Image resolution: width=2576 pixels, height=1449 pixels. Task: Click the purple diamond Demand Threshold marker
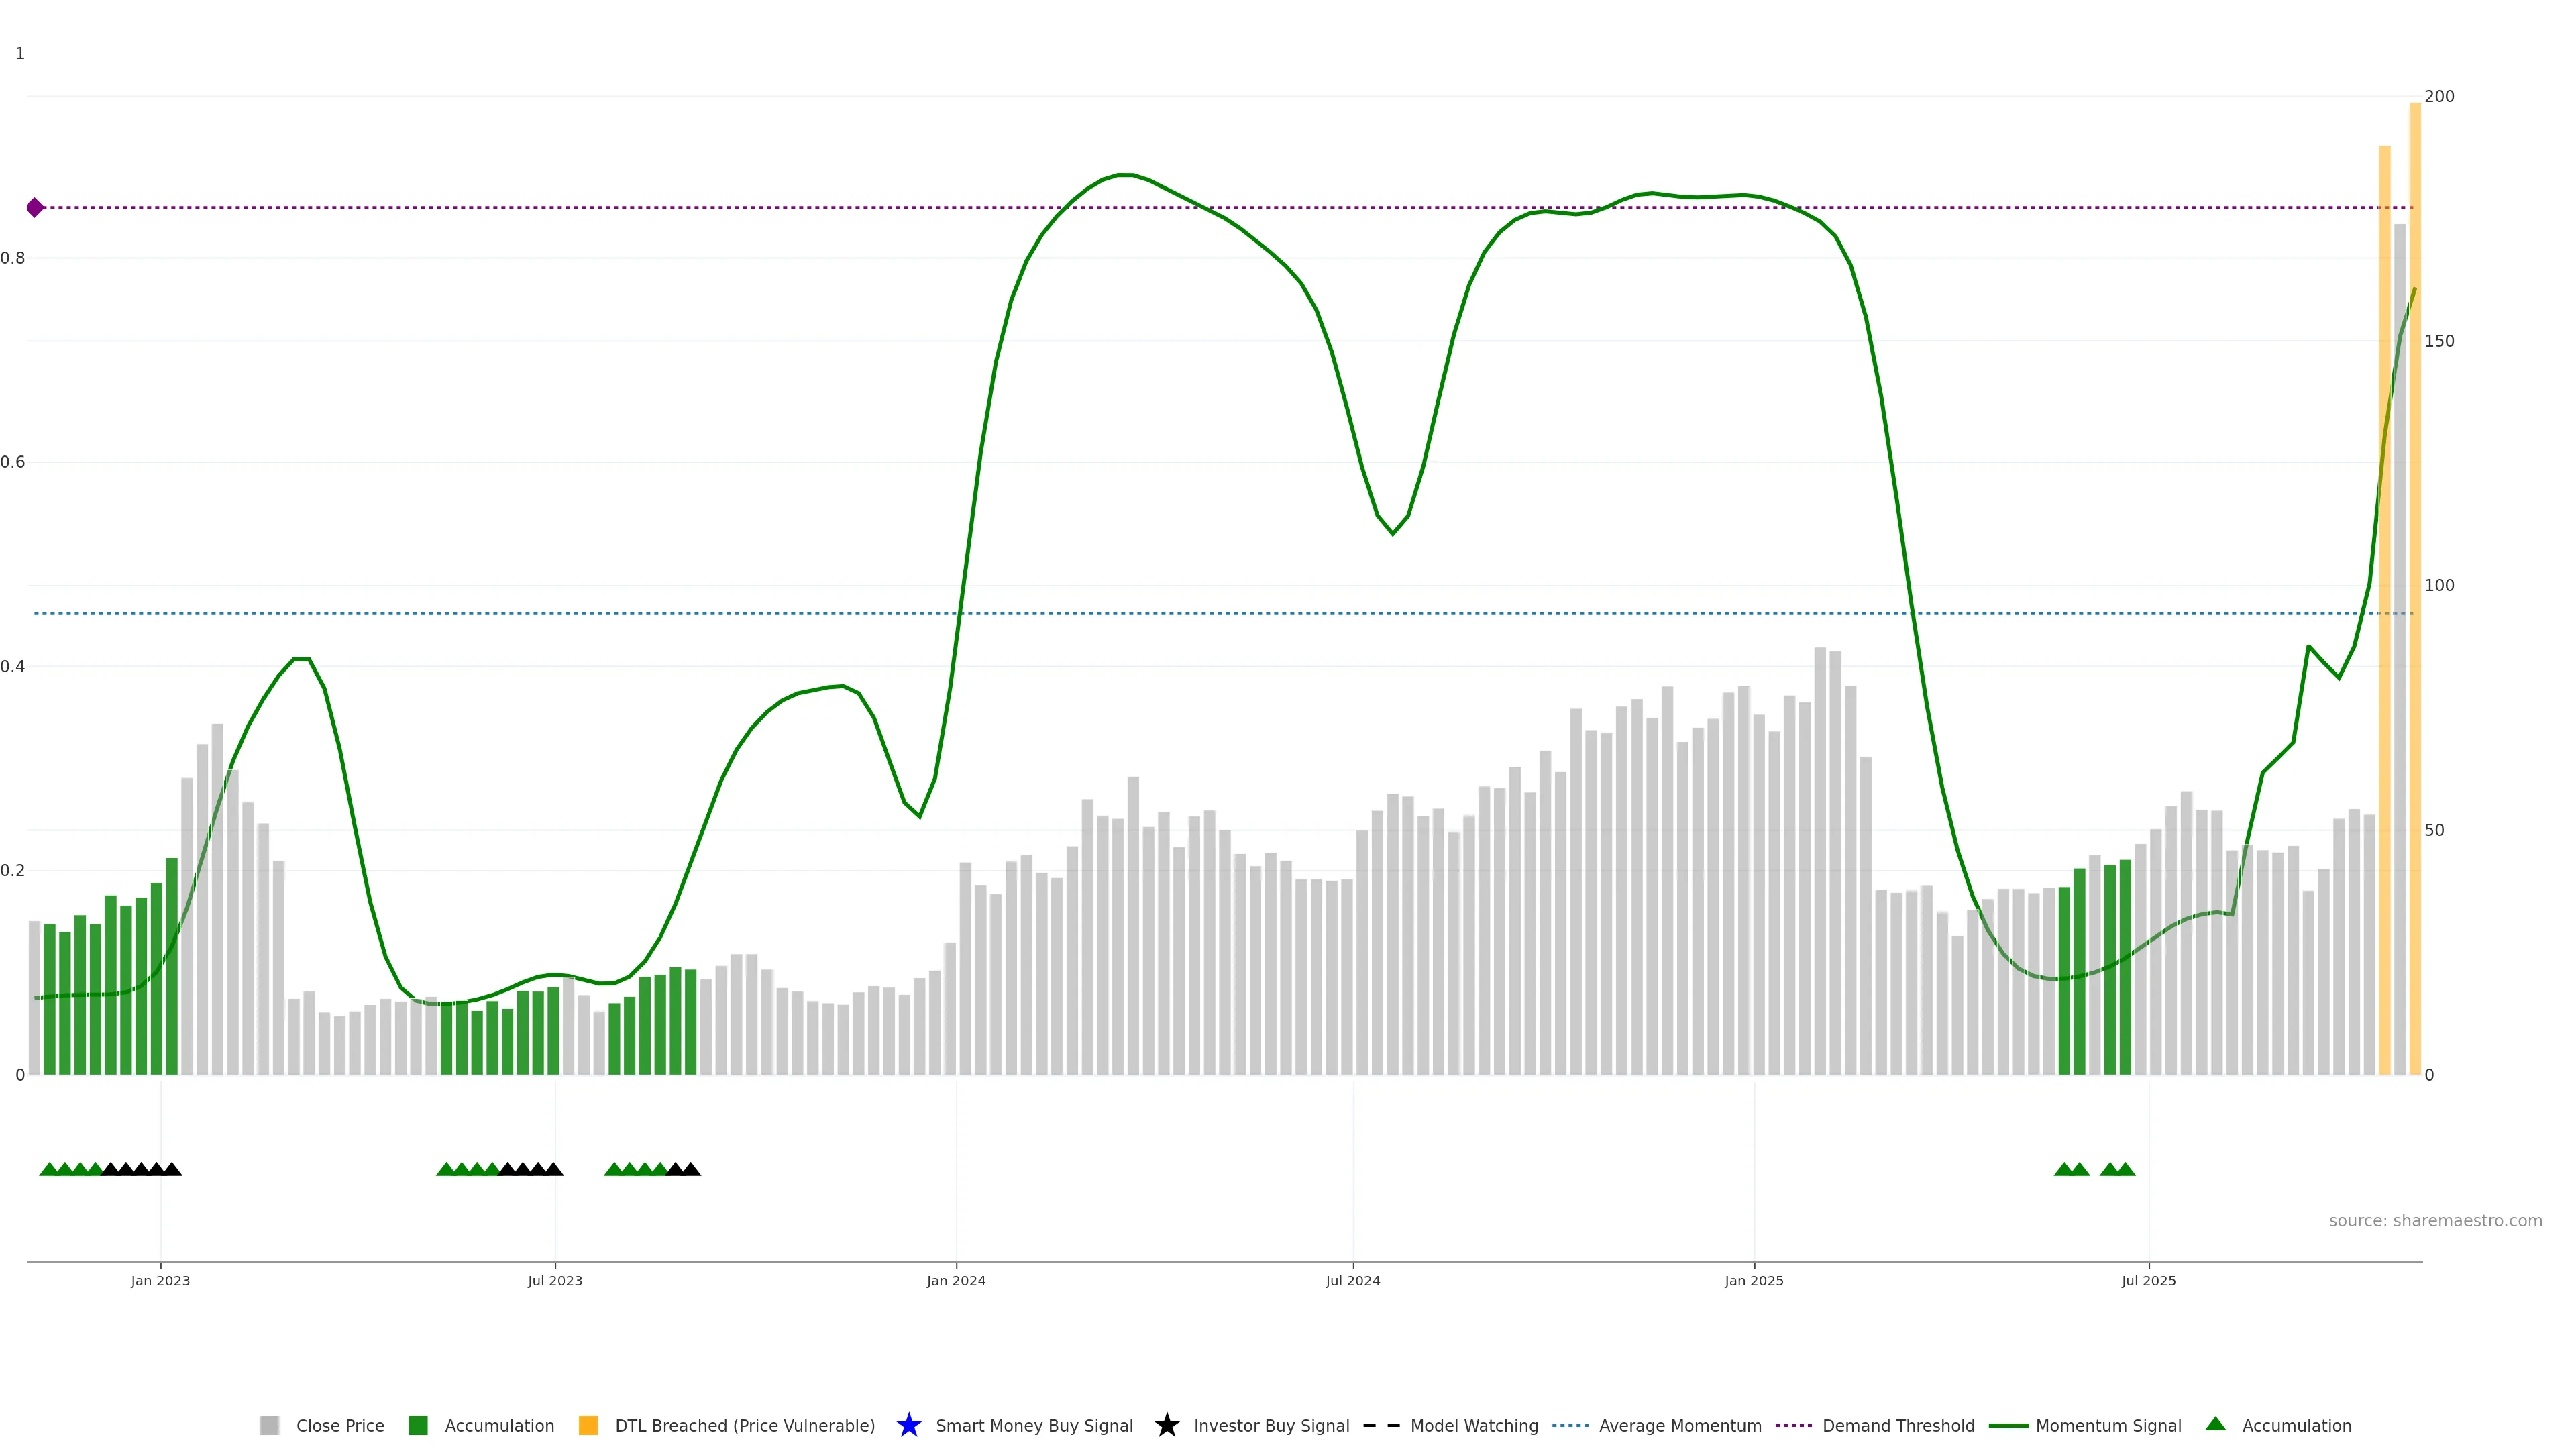[x=35, y=208]
